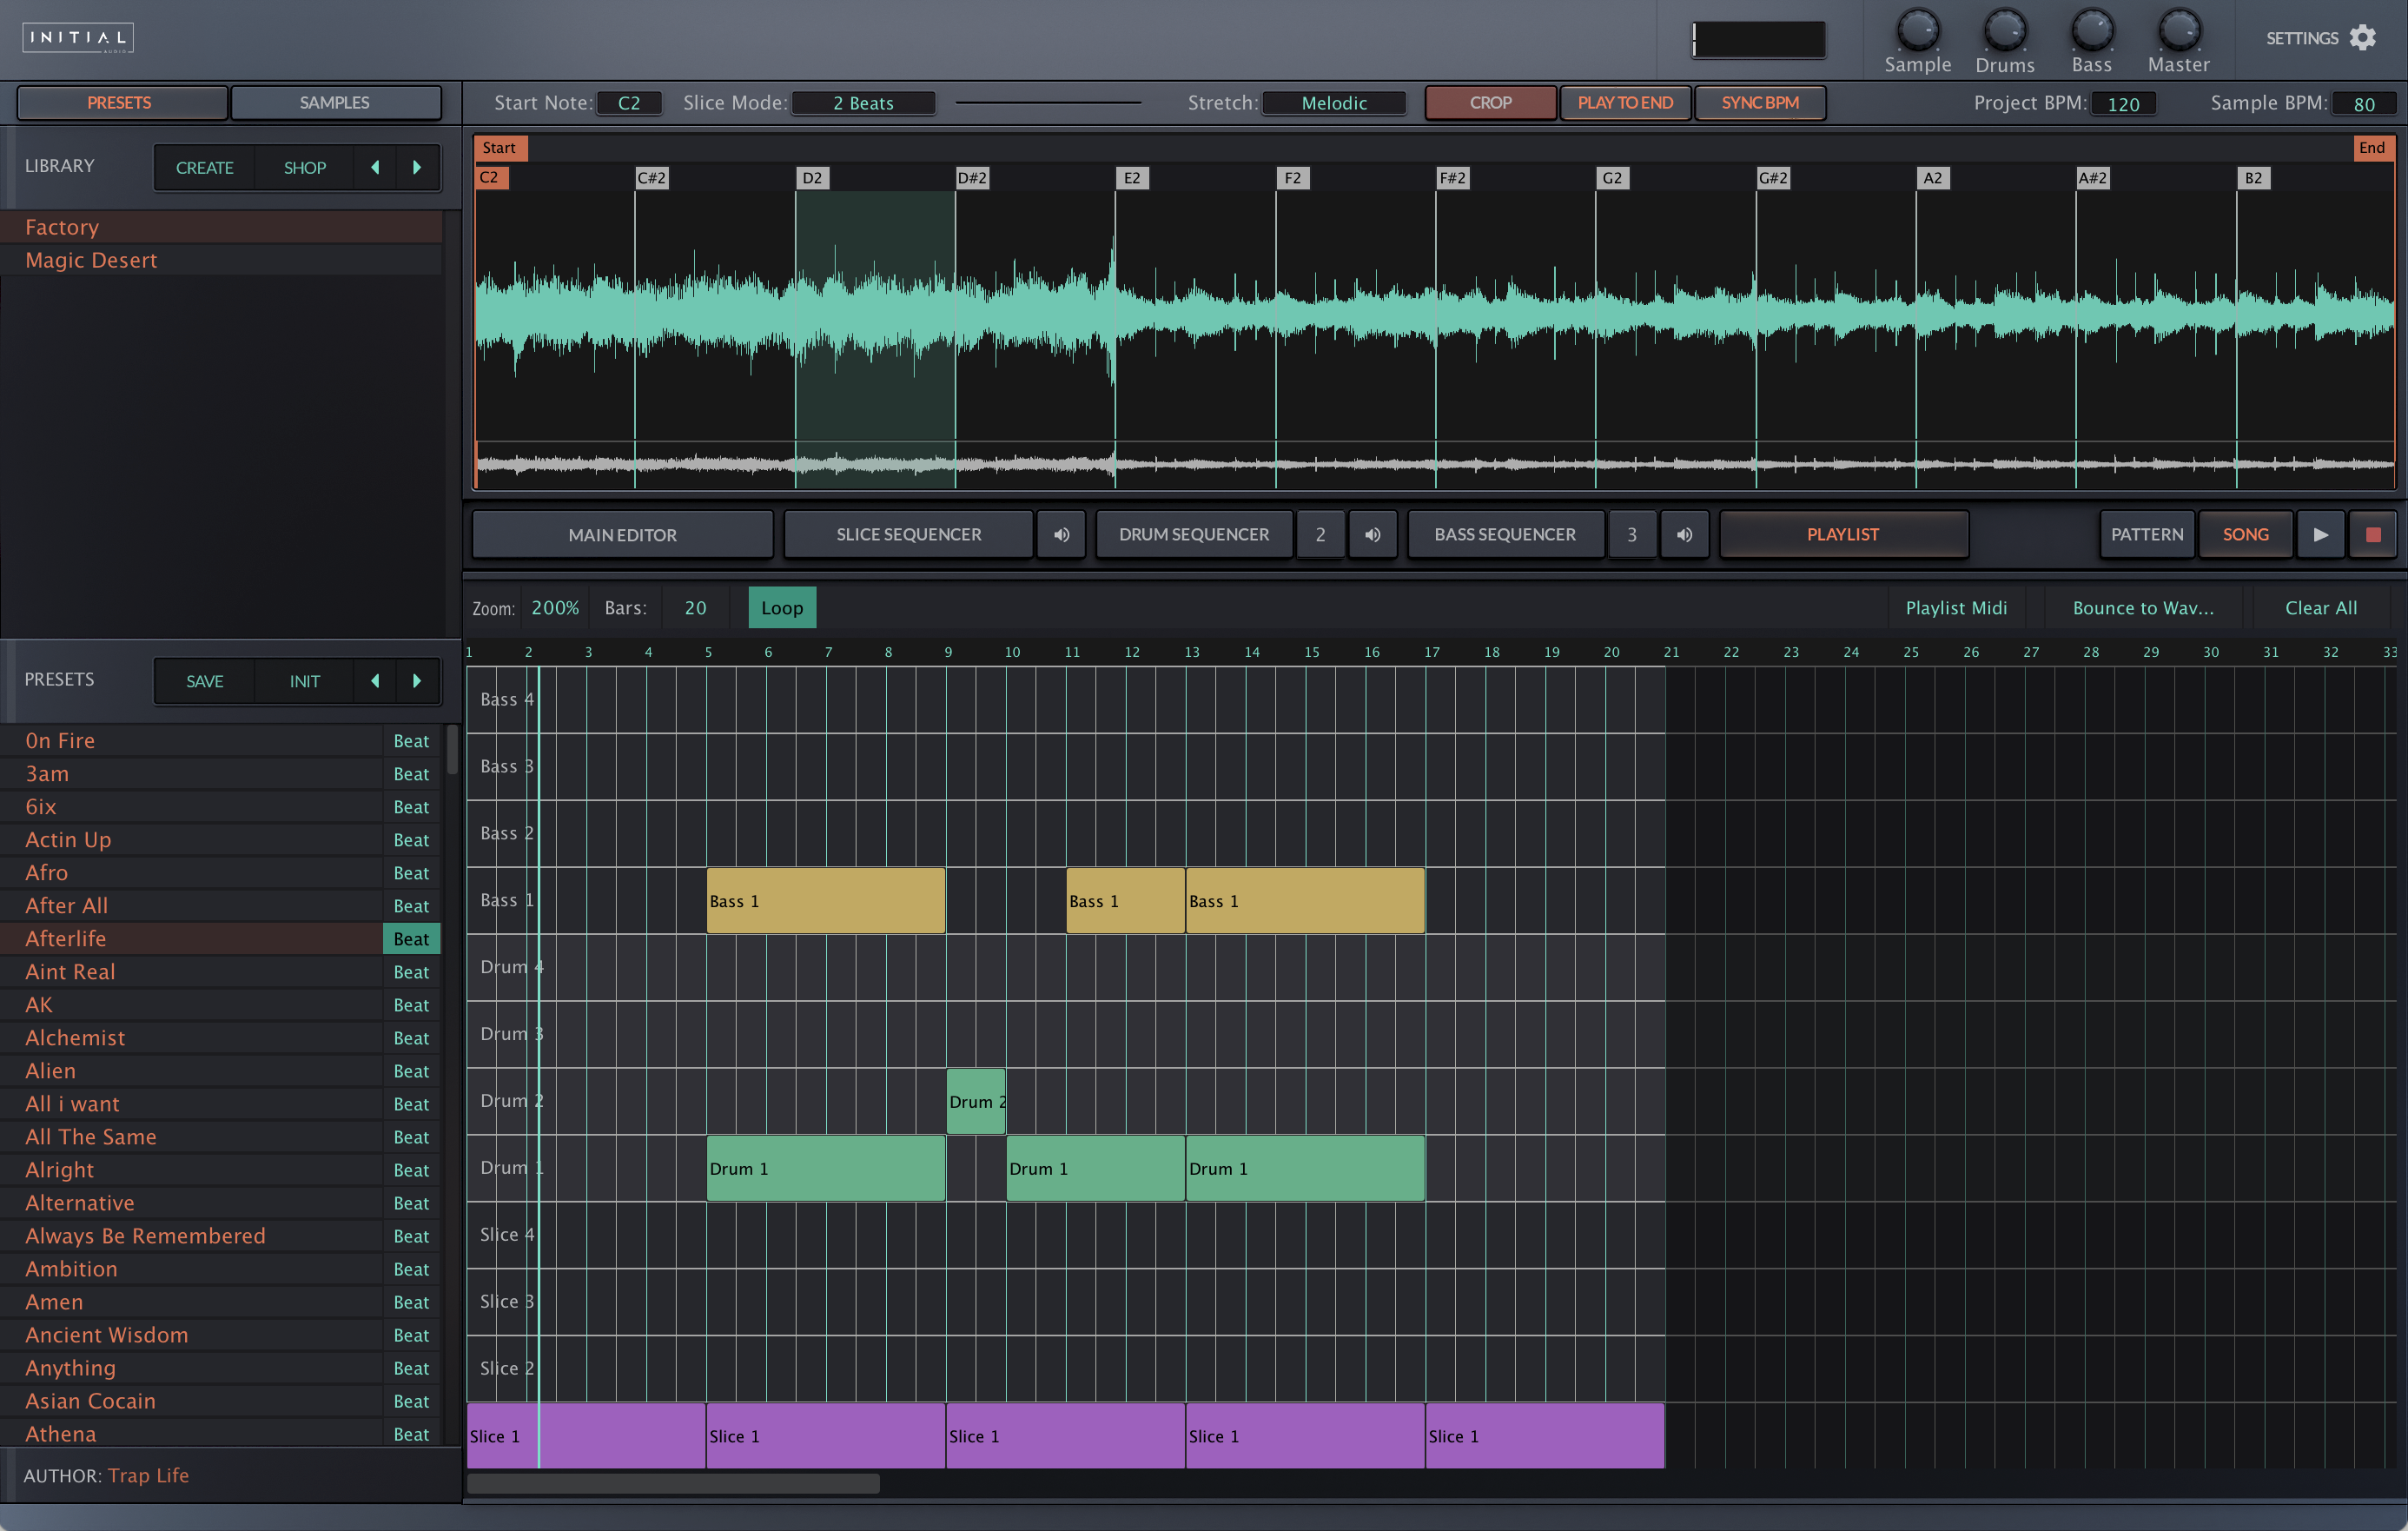2408x1531 pixels.
Task: Click the library SHOP button
Action: pyautogui.click(x=305, y=167)
